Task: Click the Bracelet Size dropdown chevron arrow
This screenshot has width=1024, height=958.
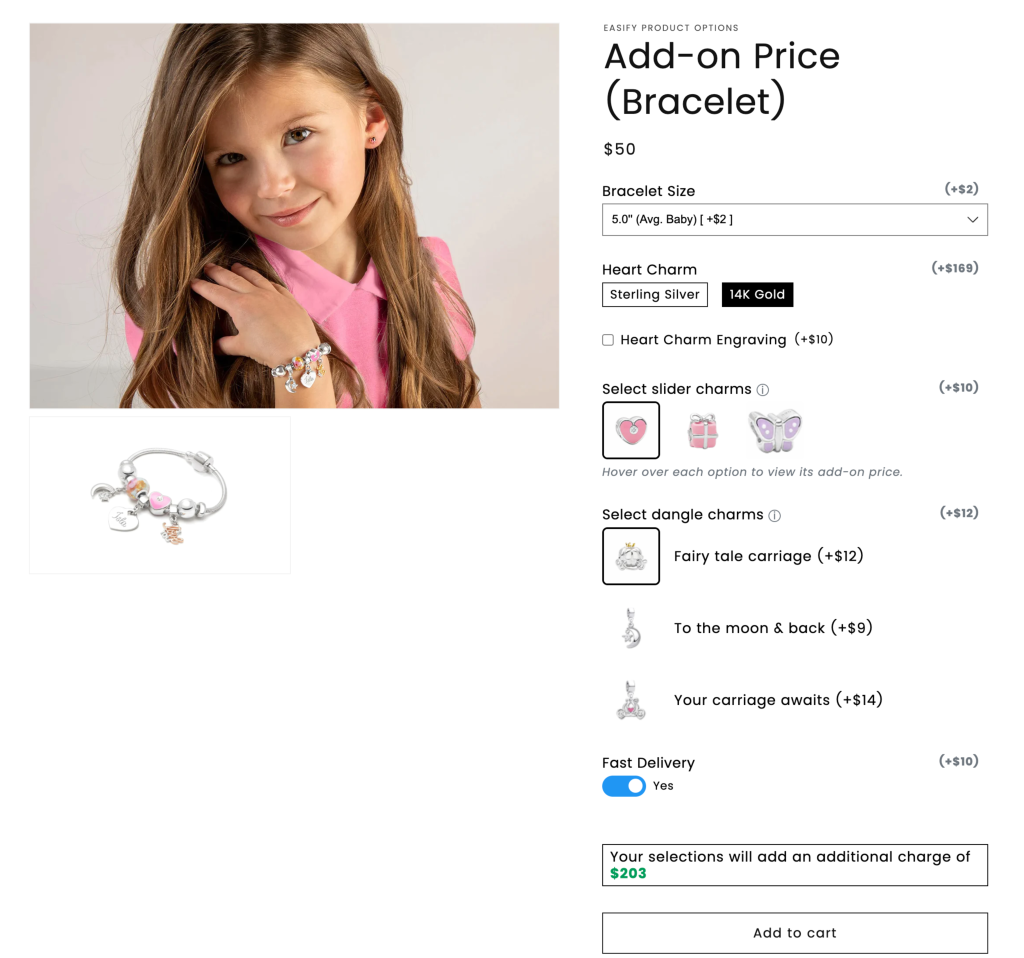Action: (x=972, y=219)
